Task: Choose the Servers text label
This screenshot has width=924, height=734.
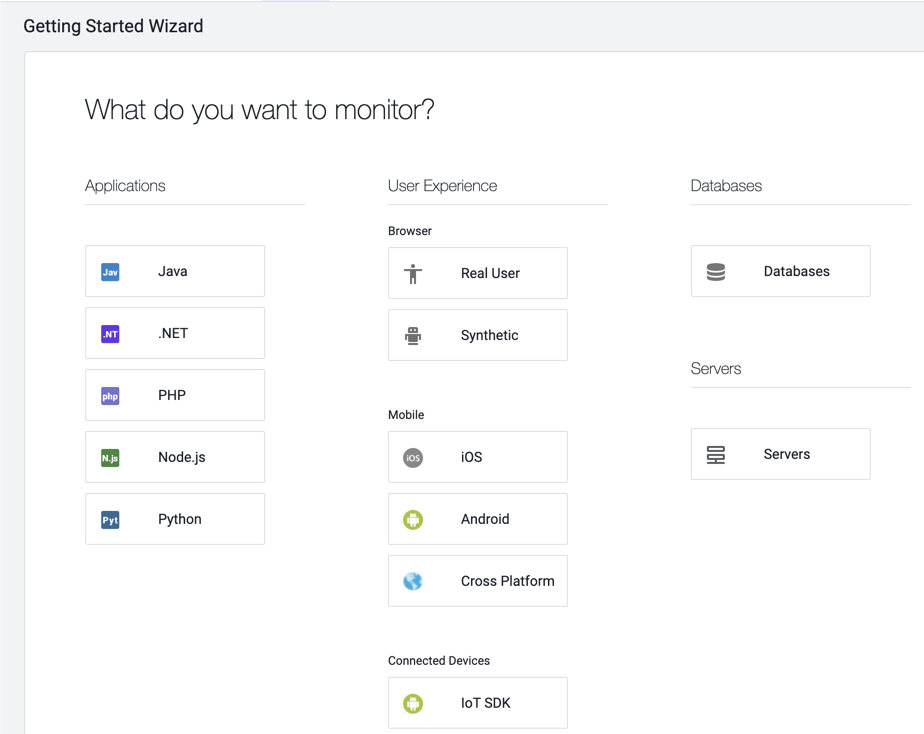Action: click(x=787, y=455)
